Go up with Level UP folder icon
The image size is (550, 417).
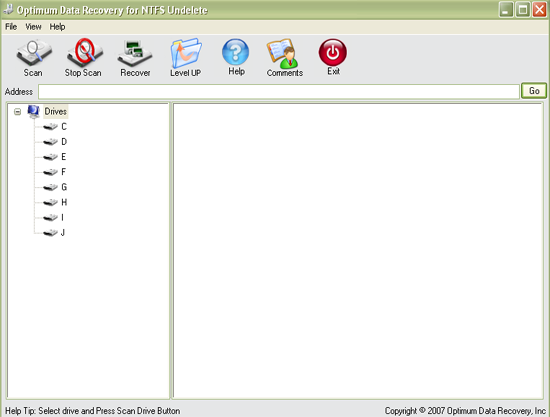tap(186, 53)
